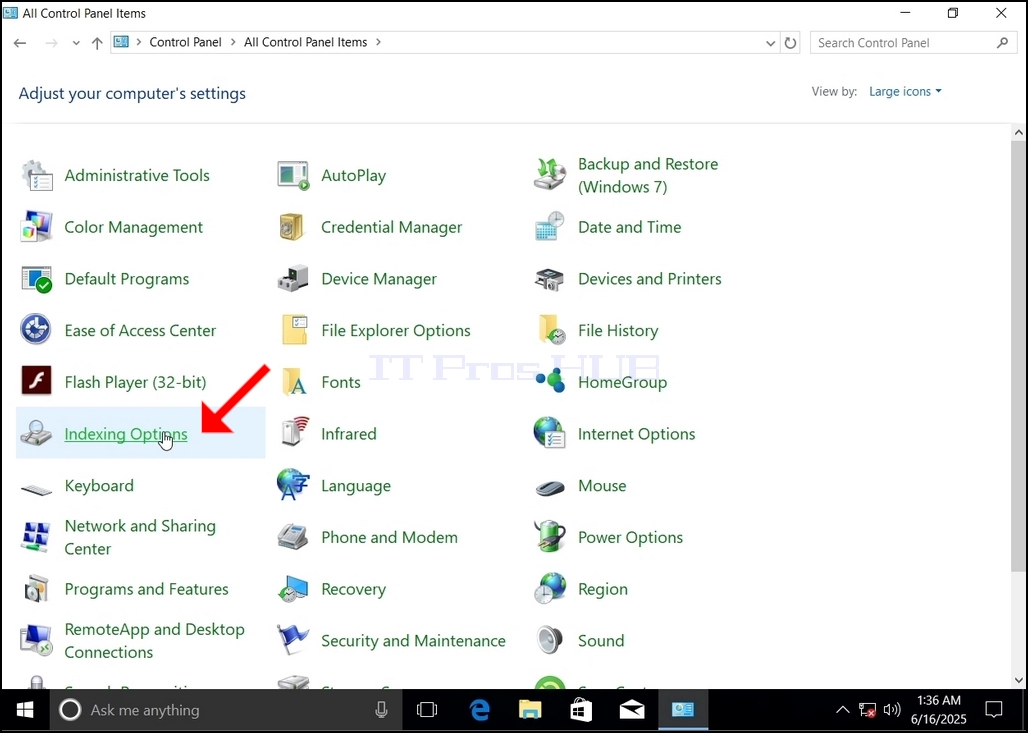Open the Device Manager icon
The image size is (1028, 733).
293,279
